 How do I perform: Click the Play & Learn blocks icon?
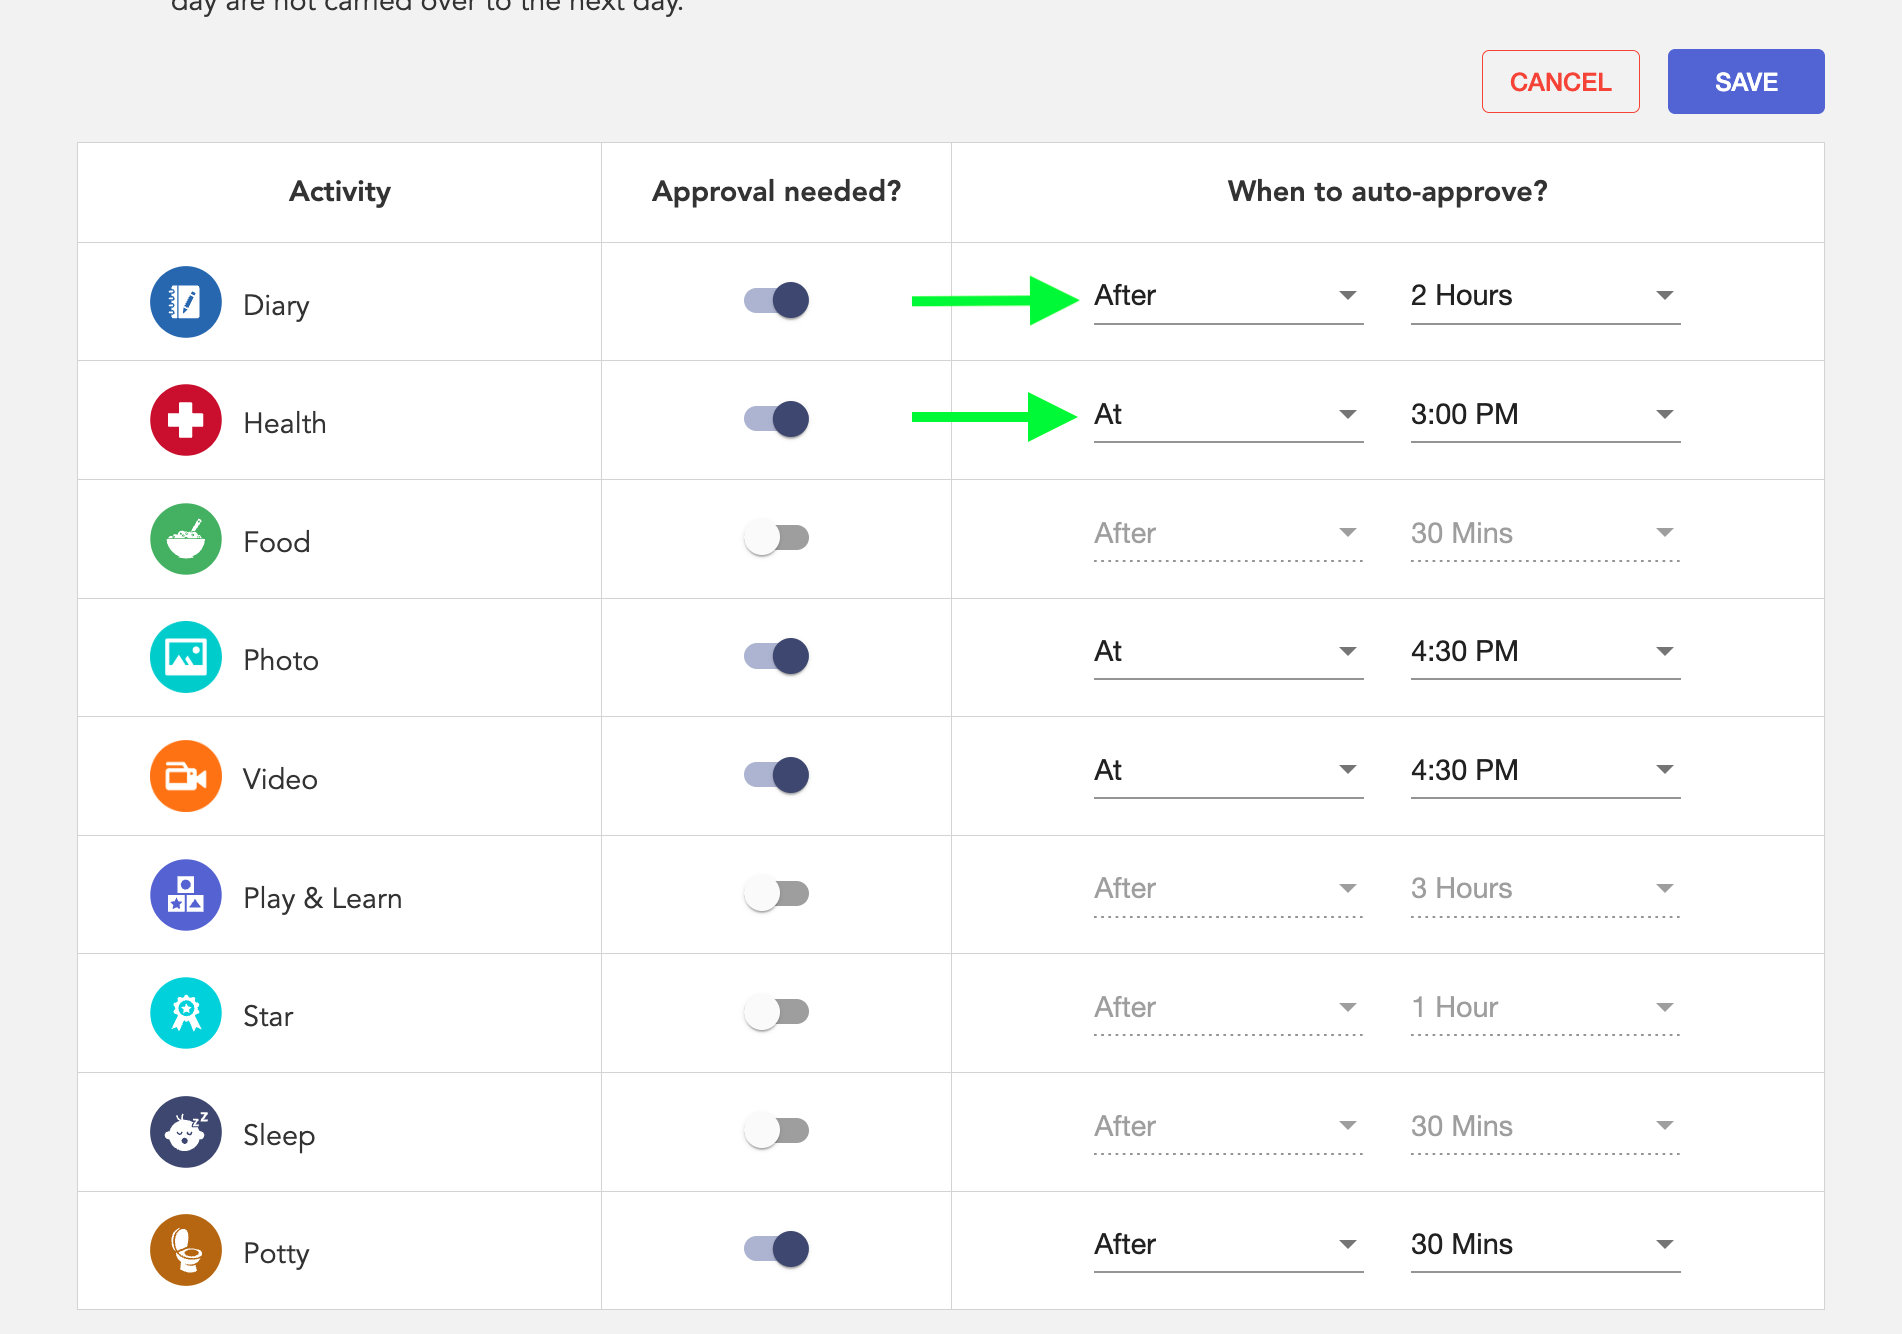(x=186, y=895)
